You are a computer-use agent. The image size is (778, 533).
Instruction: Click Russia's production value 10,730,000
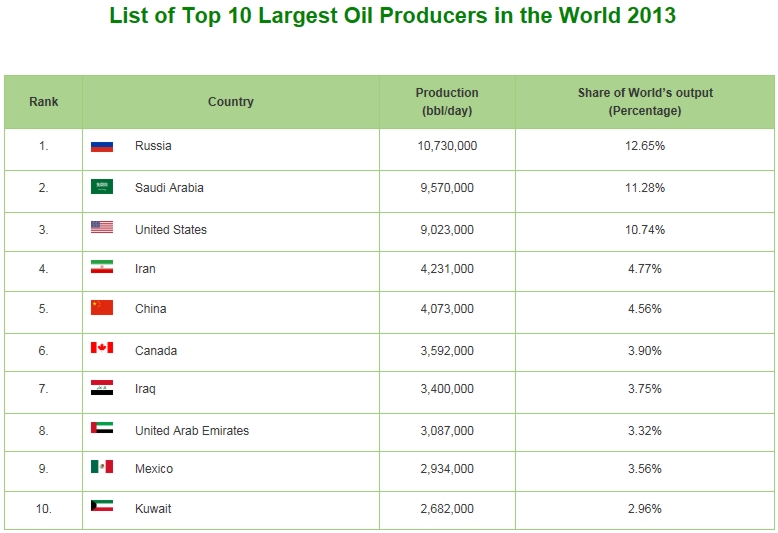[x=447, y=146]
